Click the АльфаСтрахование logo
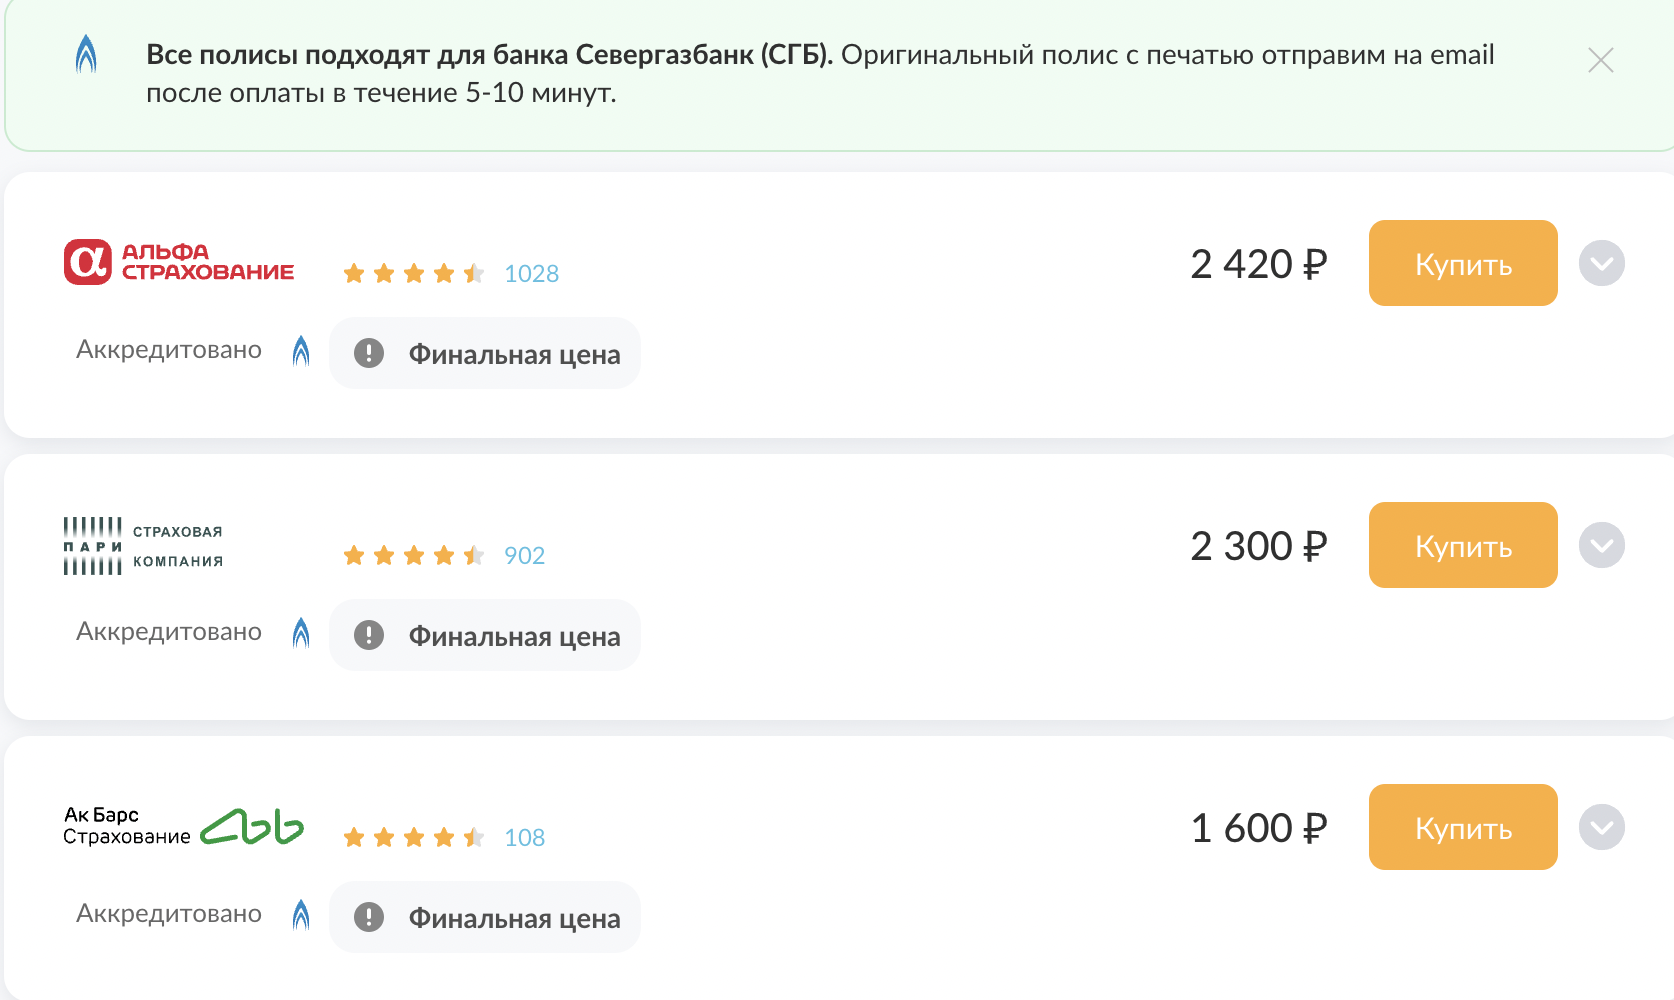Image resolution: width=1674 pixels, height=1000 pixels. coord(179,262)
